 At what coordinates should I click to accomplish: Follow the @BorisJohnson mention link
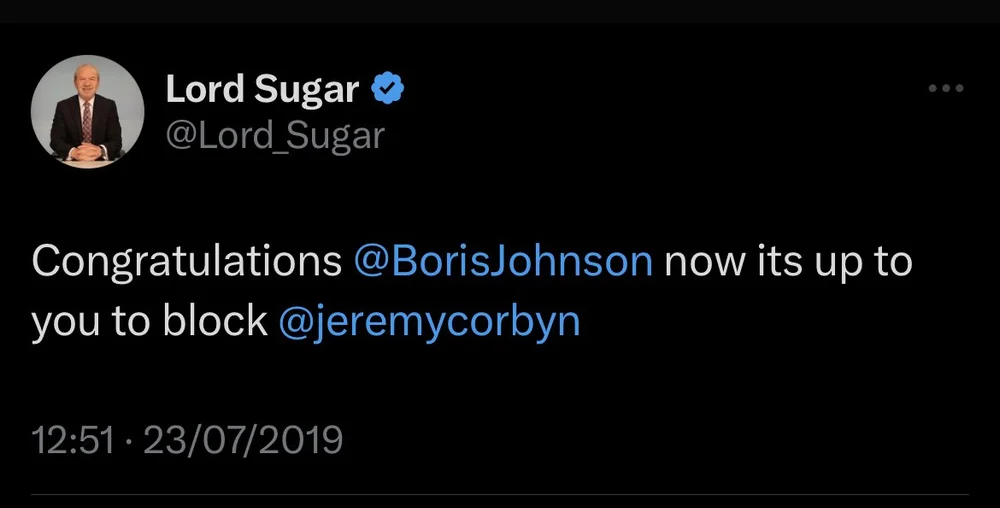(x=503, y=261)
